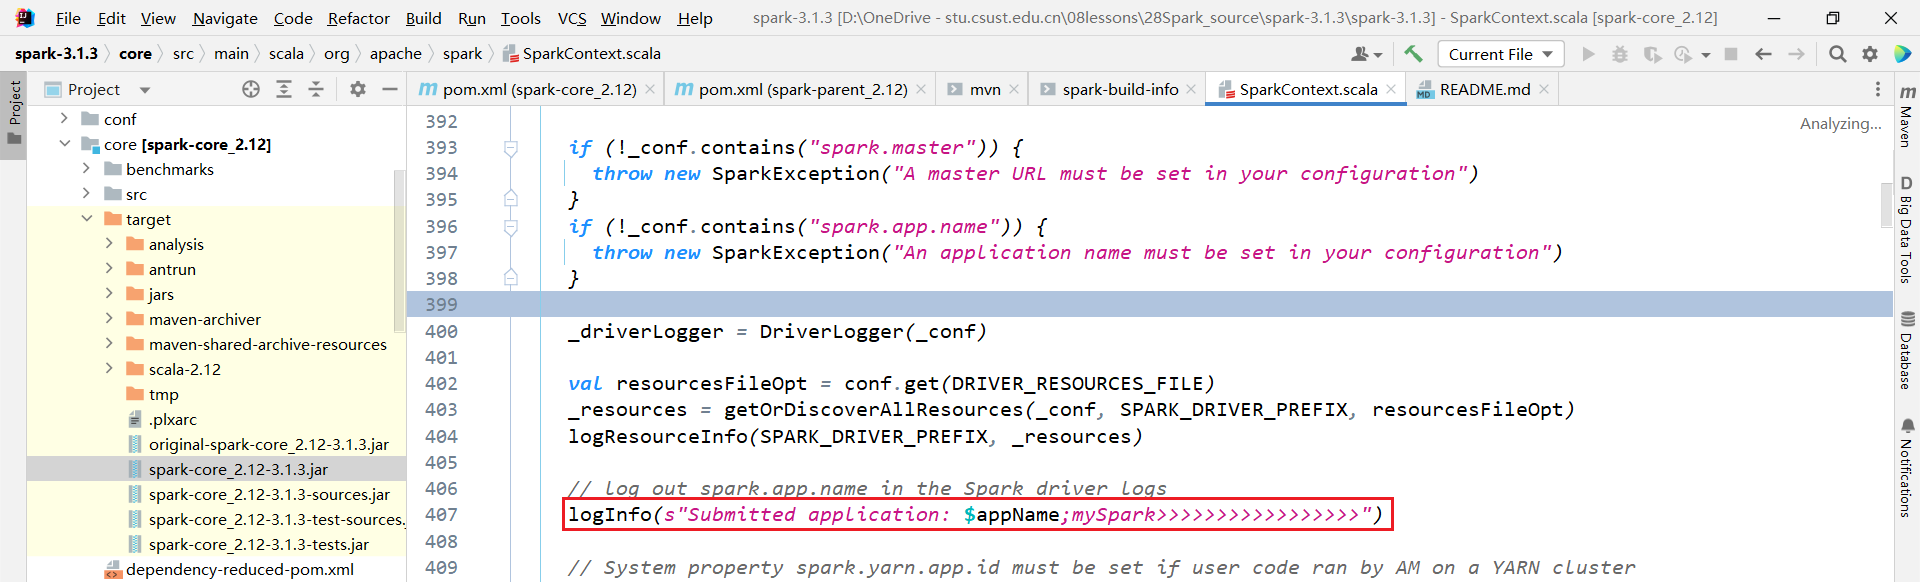Toggle fold marker at line 393

click(x=511, y=148)
